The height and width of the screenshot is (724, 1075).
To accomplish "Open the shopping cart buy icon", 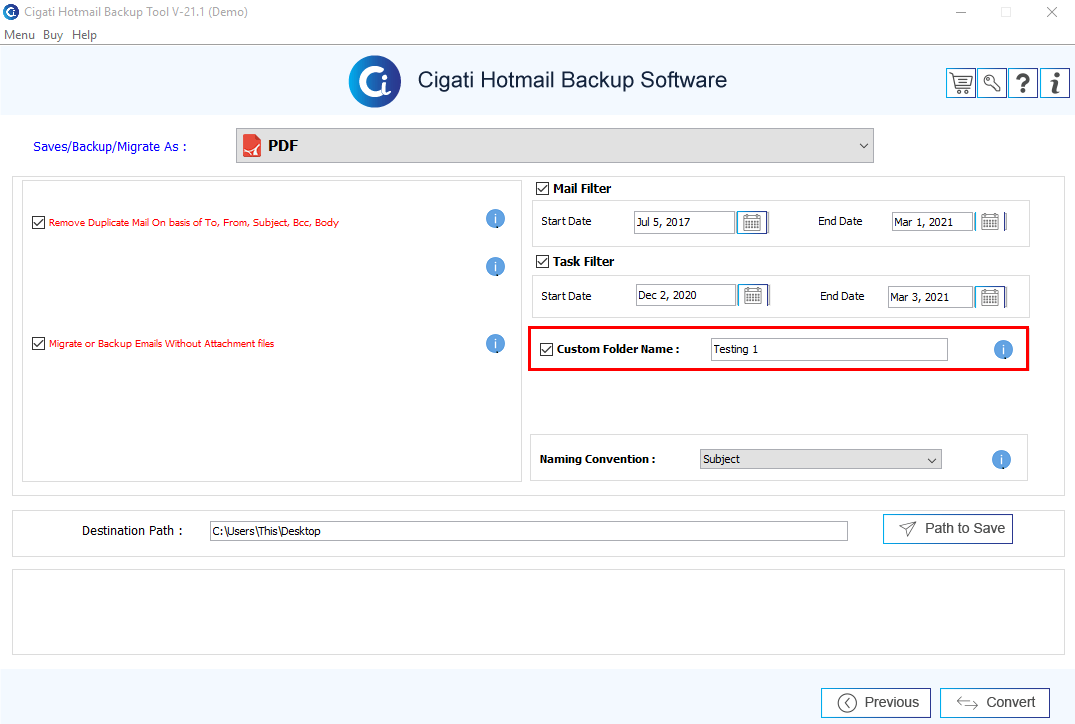I will (x=961, y=84).
